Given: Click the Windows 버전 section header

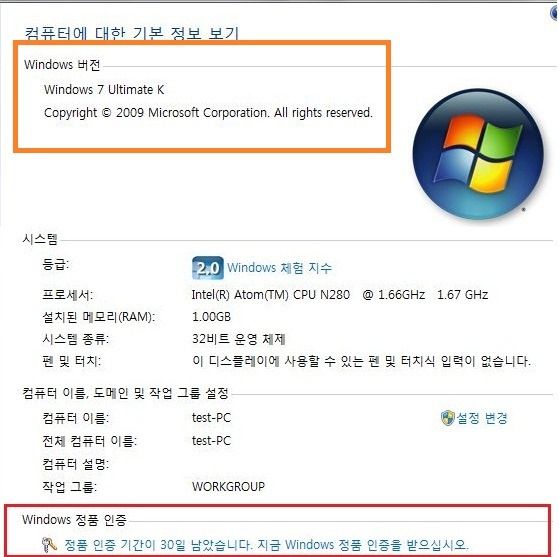Looking at the screenshot, I should (x=62, y=65).
